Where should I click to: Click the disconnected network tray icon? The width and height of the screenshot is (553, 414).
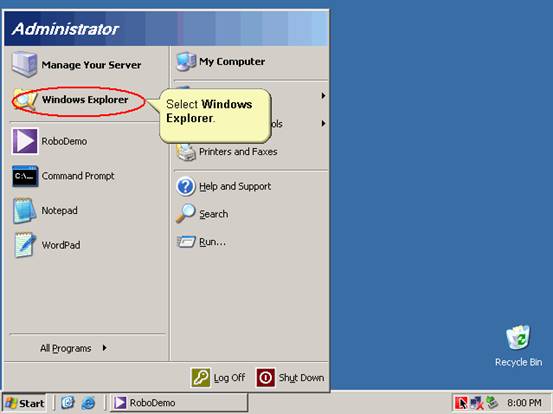476,403
